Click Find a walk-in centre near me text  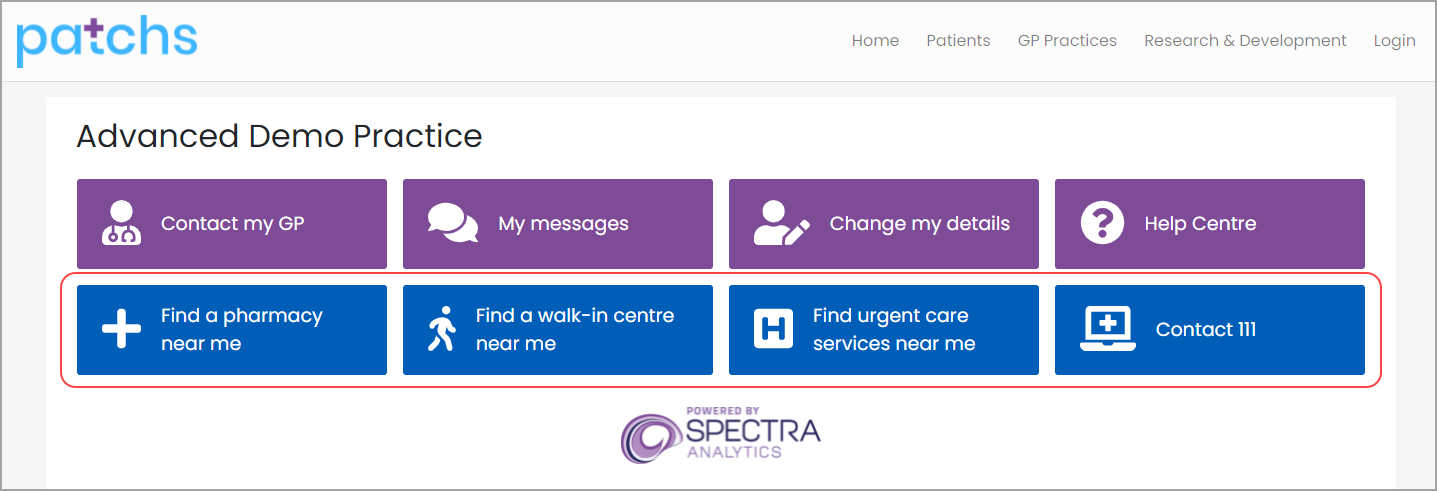[x=574, y=329]
